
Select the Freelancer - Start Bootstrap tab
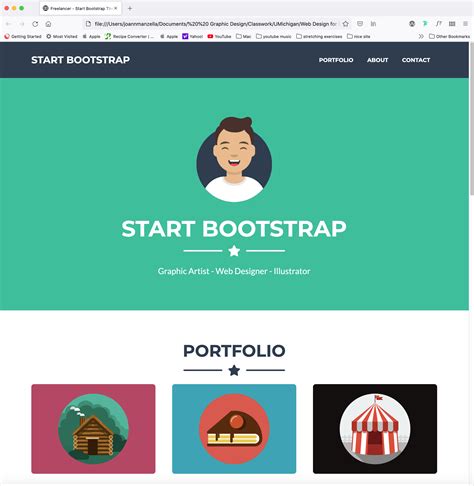[80, 8]
